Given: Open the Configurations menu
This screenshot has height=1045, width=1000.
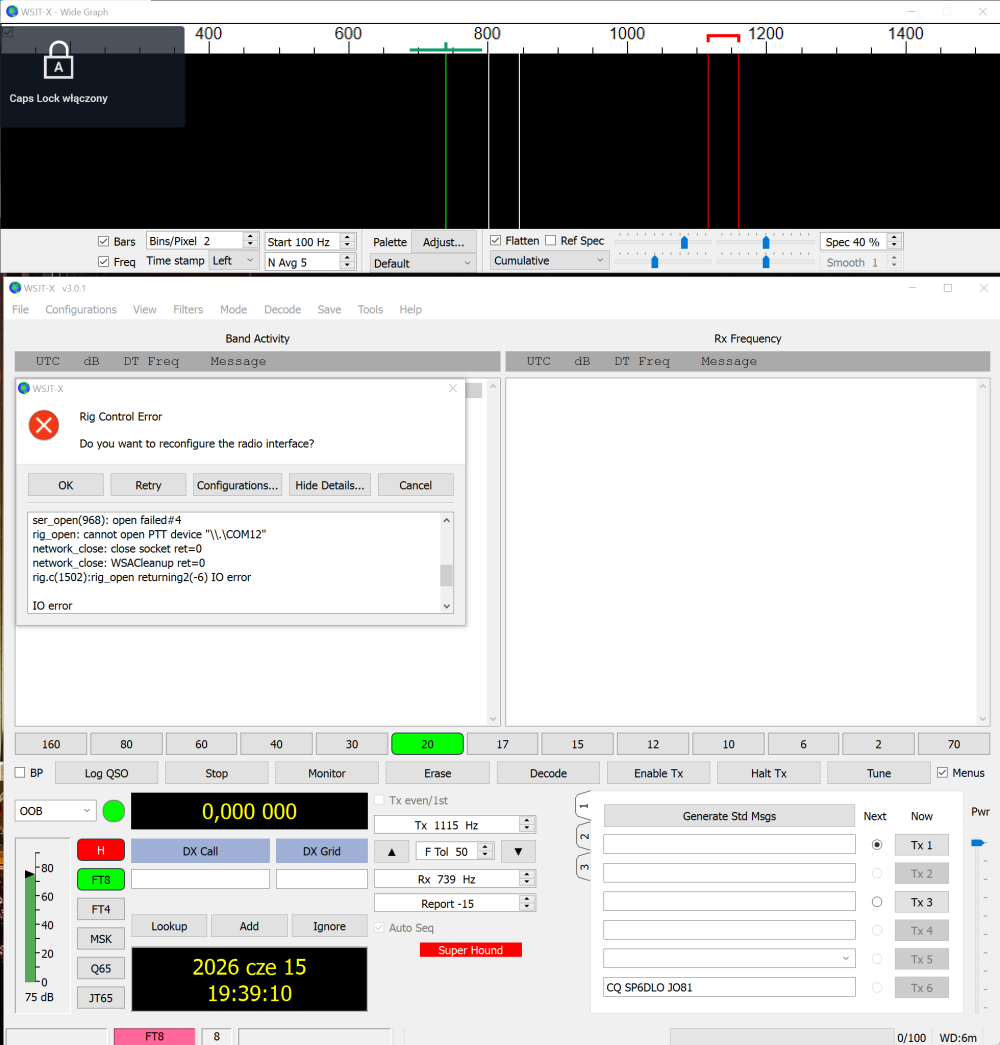Looking at the screenshot, I should 81,309.
